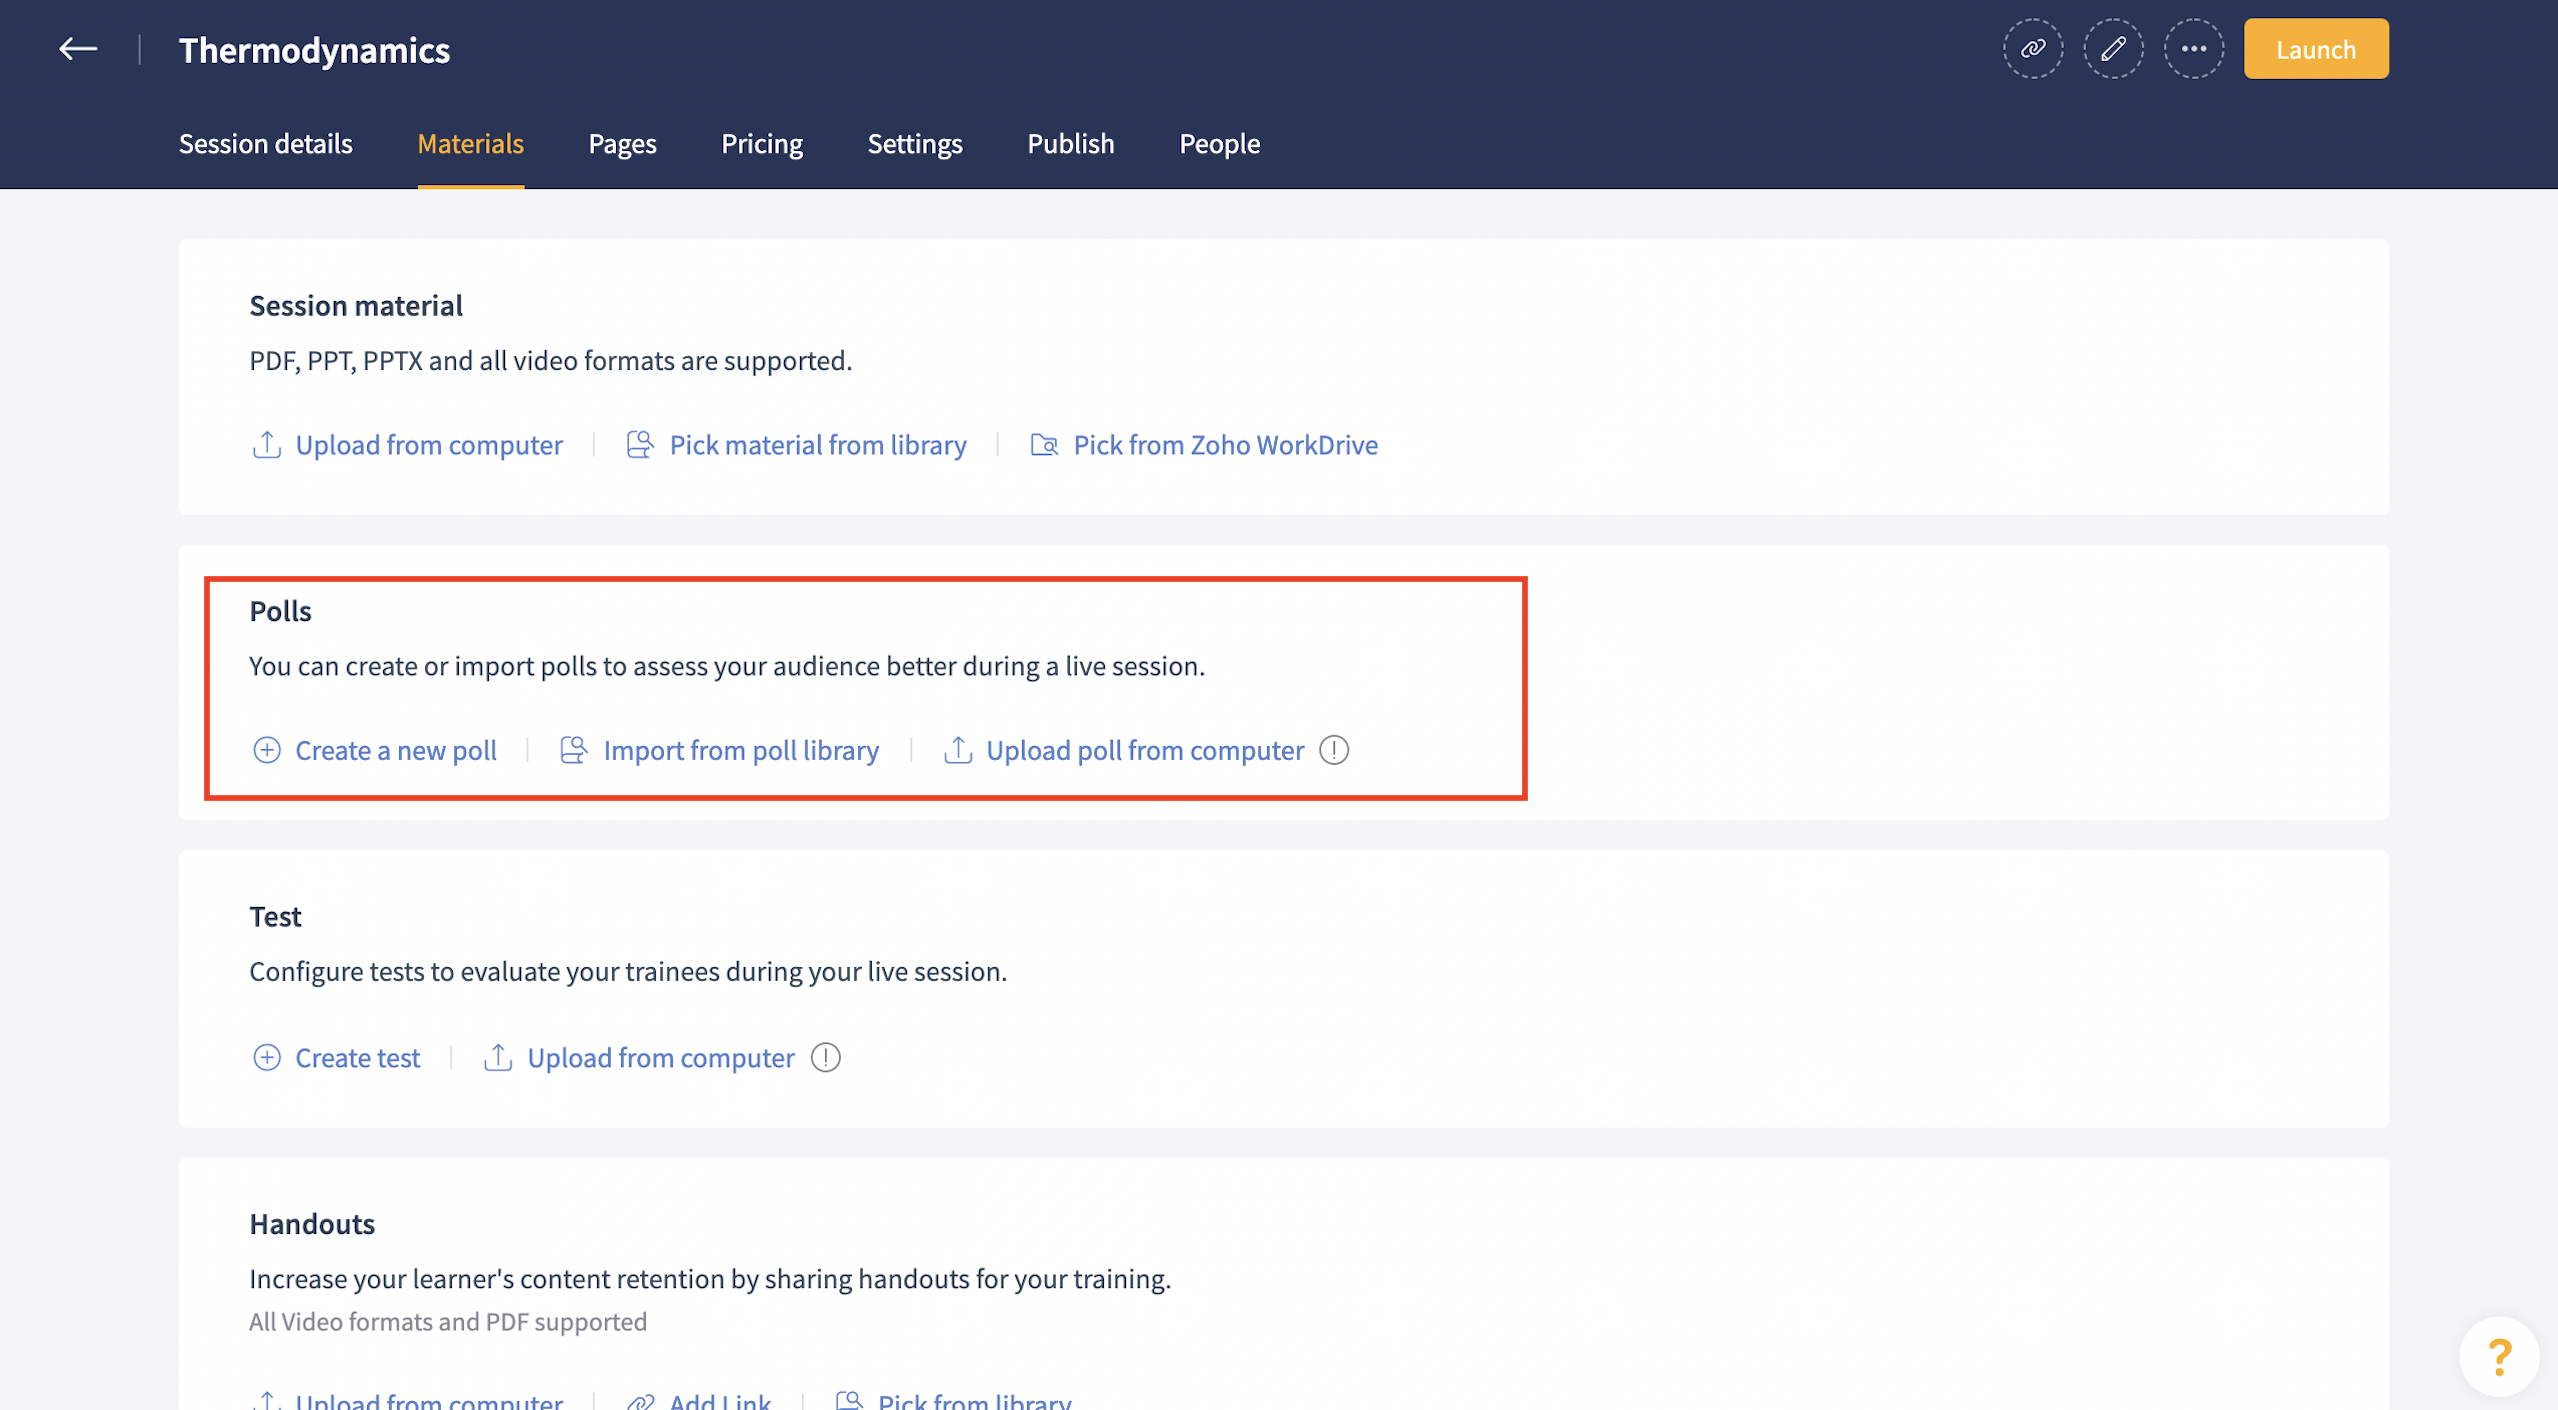Image resolution: width=2558 pixels, height=1410 pixels.
Task: Go to the Pricing tab
Action: [x=762, y=144]
